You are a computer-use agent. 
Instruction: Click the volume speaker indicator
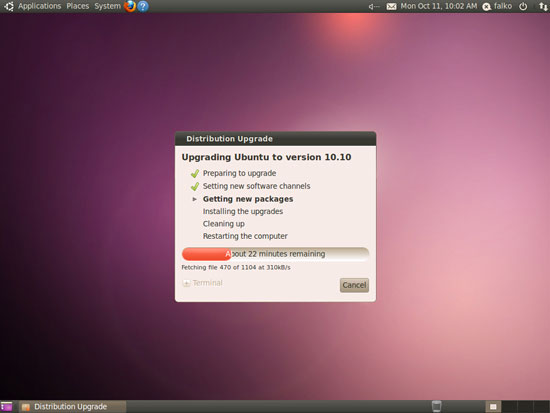[x=374, y=6]
